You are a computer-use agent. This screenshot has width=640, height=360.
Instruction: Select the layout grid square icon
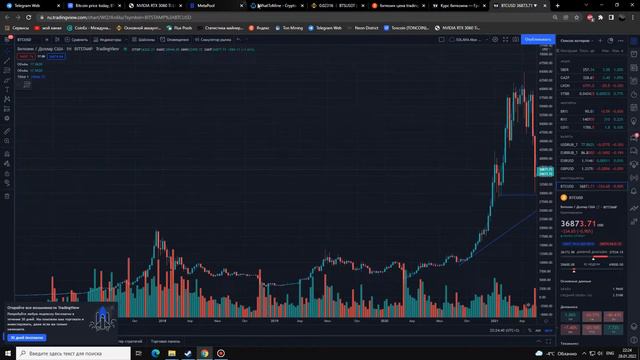[442, 40]
